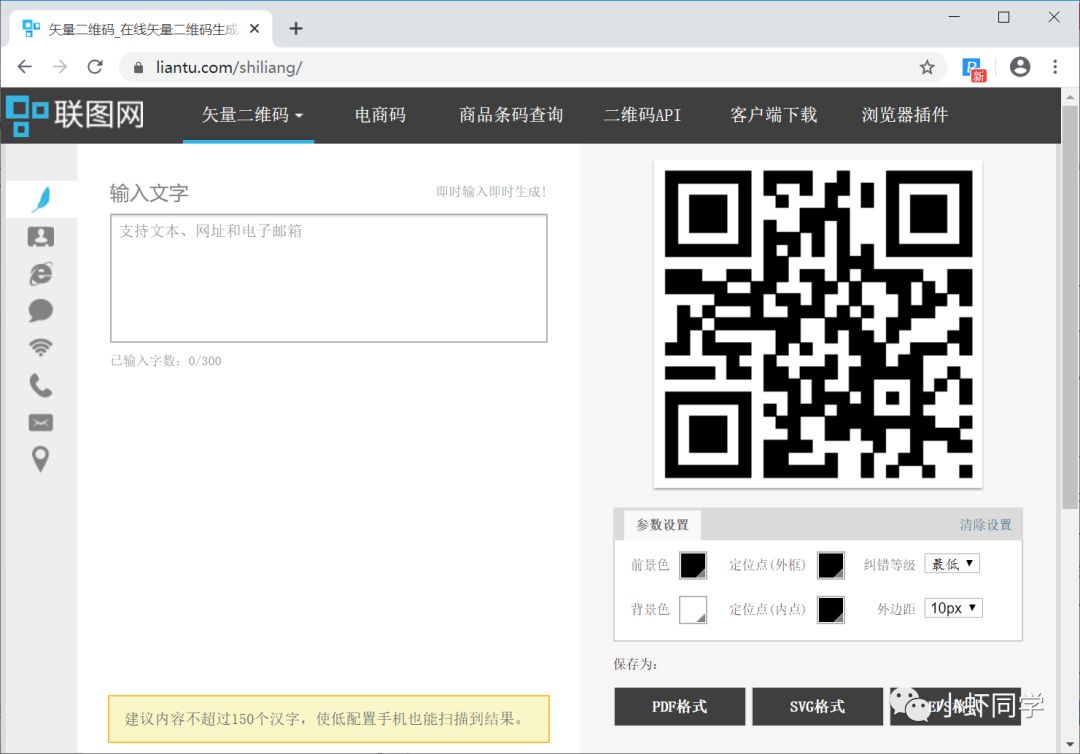Viewport: 1080px width, 754px height.
Task: Select the WiFi QR code icon
Action: tap(40, 347)
